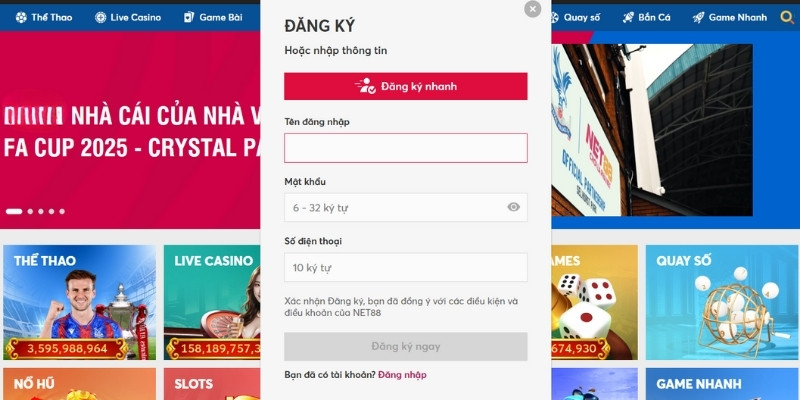This screenshot has height=400, width=800.
Task: Click the Quay số lottery icon
Action: pos(555,17)
